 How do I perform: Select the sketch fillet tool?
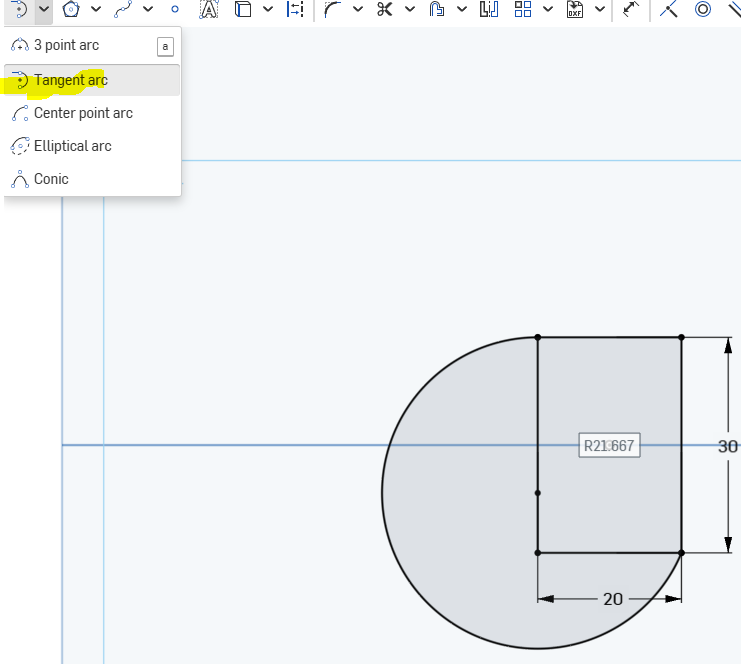click(332, 10)
